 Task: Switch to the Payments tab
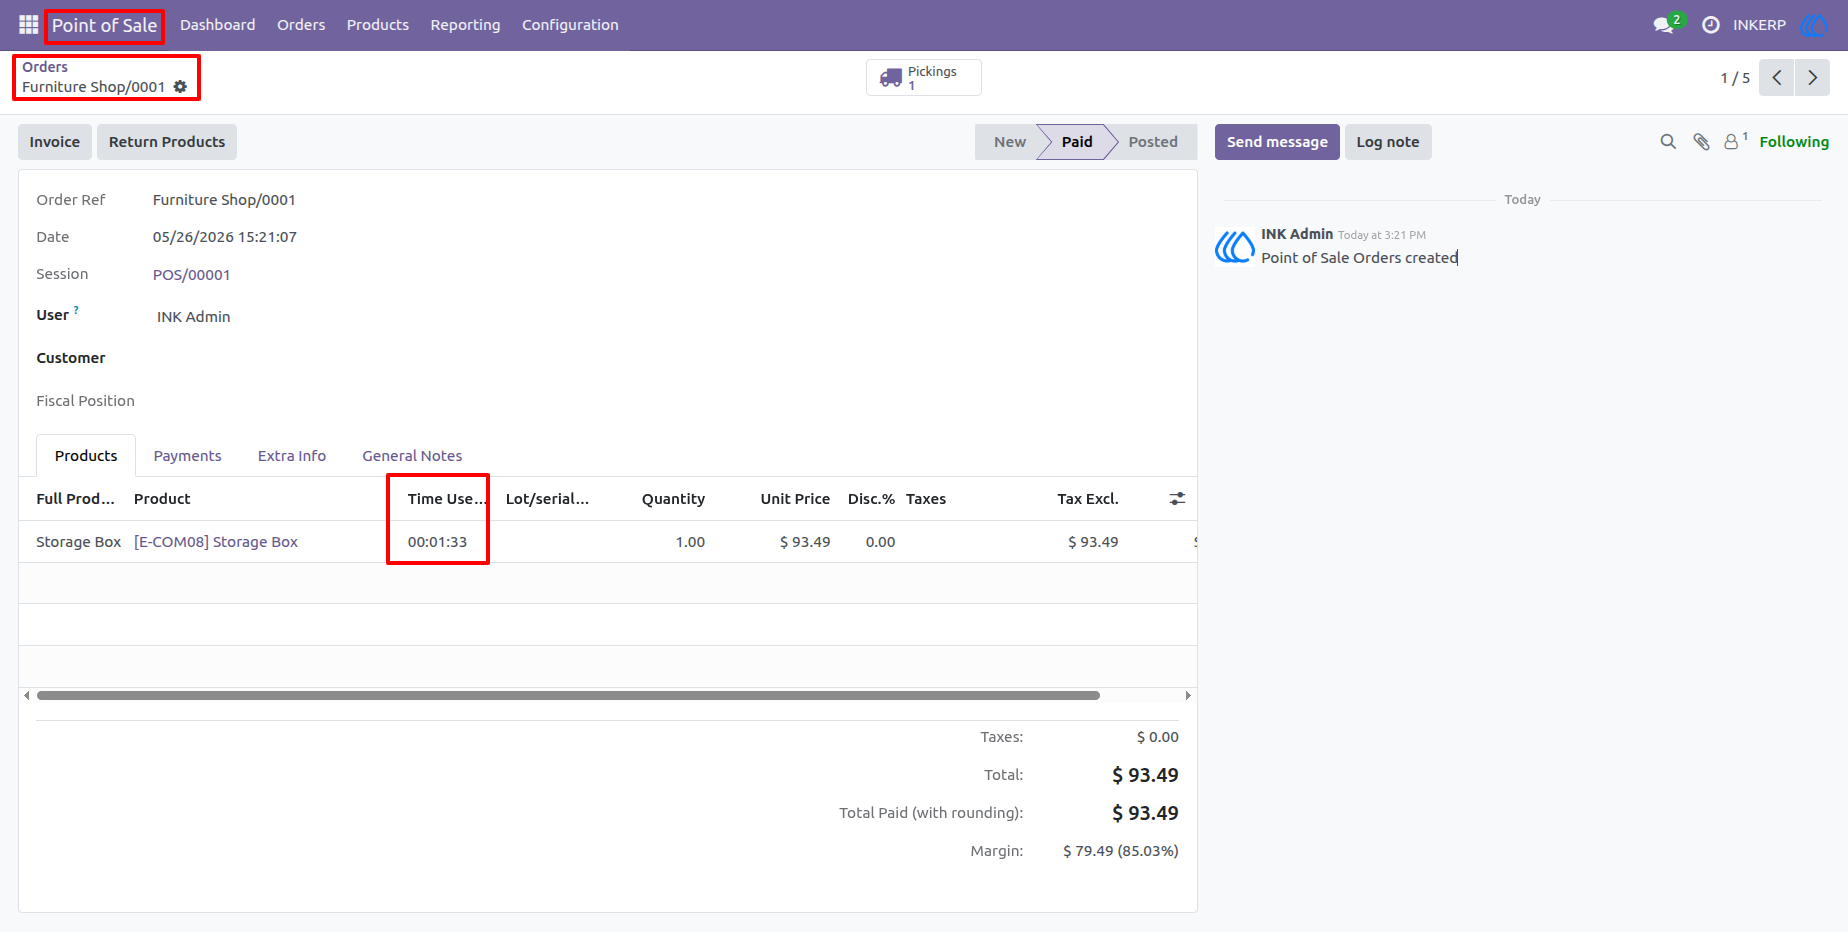pyautogui.click(x=187, y=456)
